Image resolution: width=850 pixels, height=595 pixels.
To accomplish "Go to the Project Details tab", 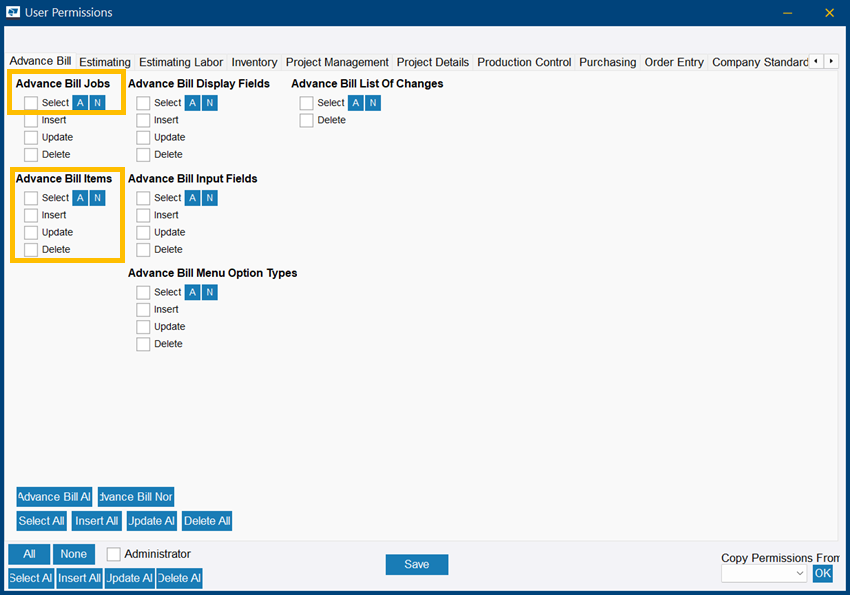I will click(433, 62).
